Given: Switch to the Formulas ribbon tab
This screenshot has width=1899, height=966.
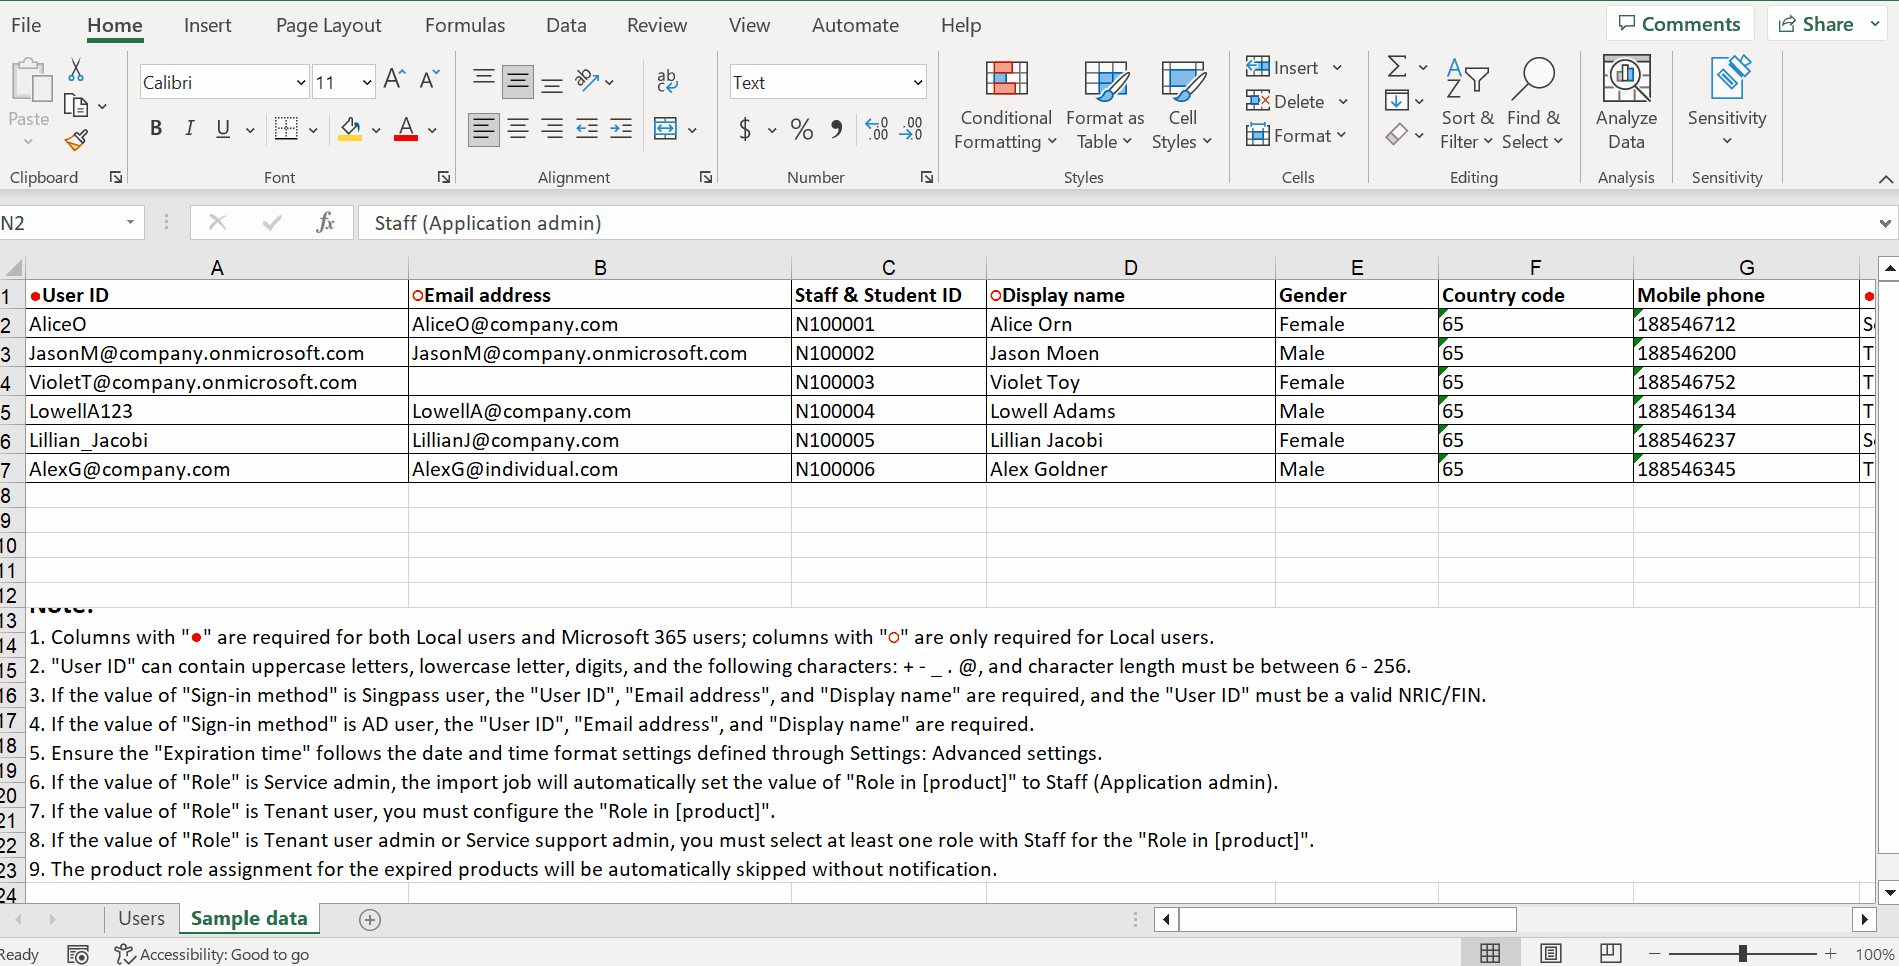Looking at the screenshot, I should tap(465, 25).
